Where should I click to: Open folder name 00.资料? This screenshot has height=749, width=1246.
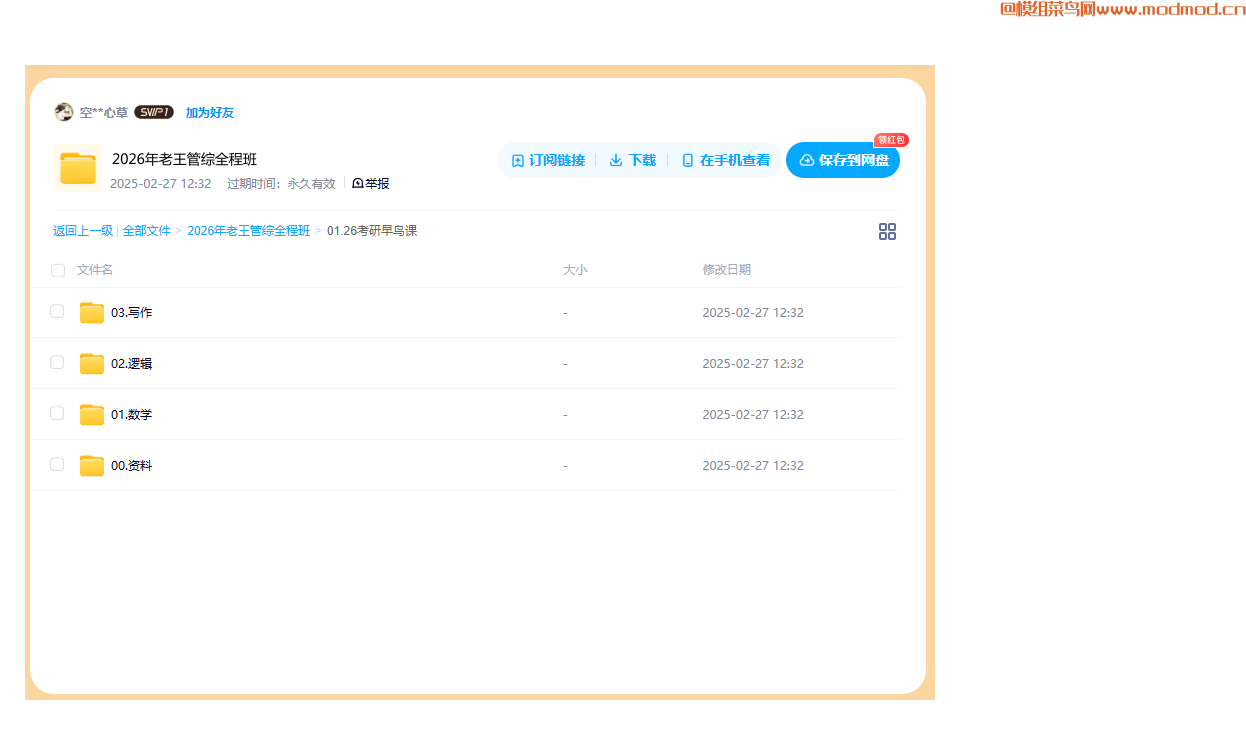point(132,466)
